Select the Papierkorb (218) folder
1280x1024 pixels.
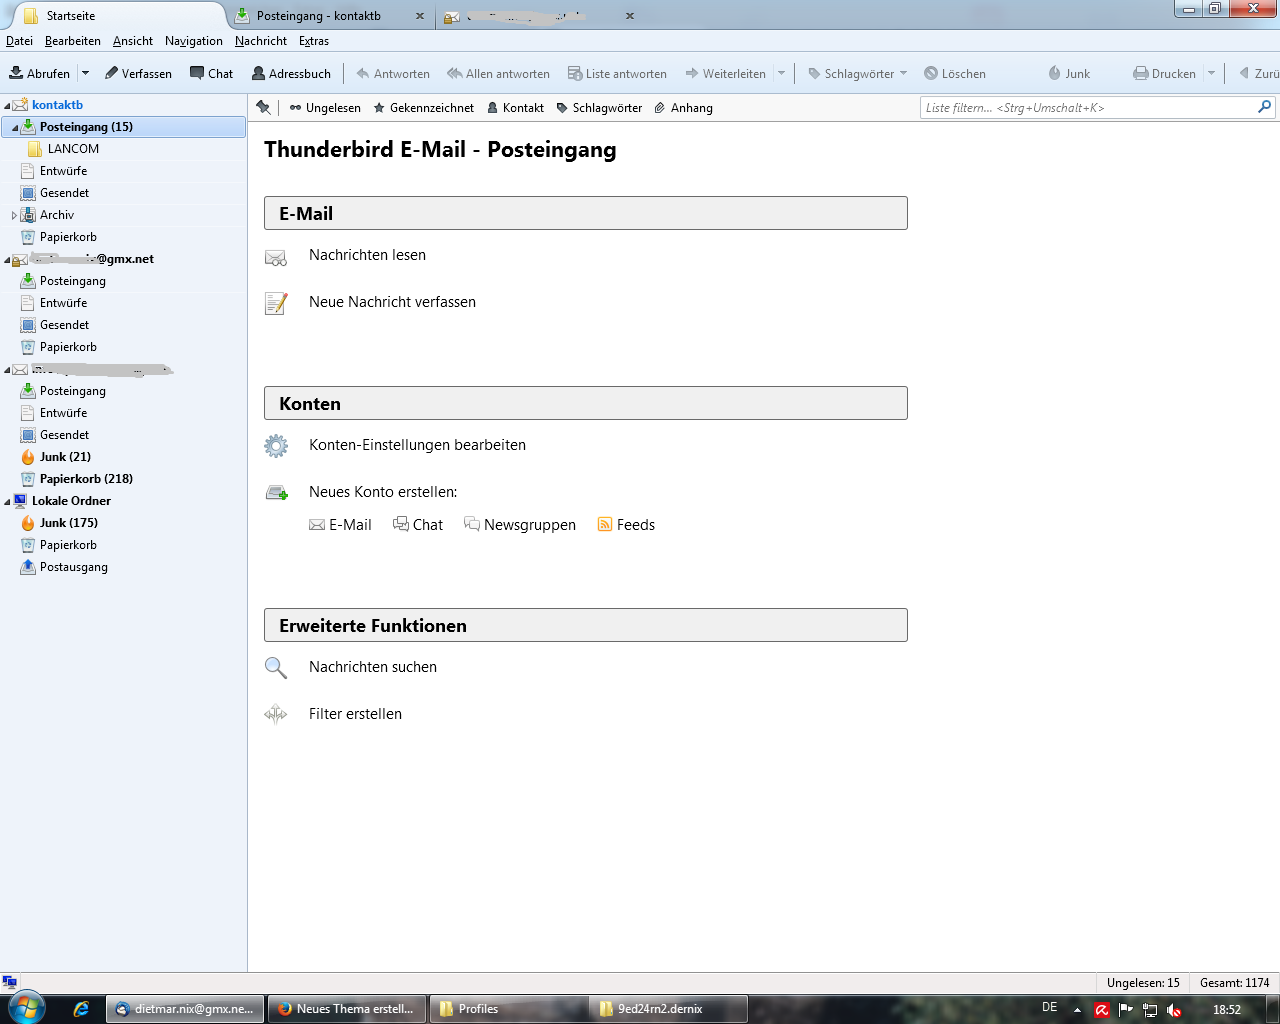click(x=86, y=479)
